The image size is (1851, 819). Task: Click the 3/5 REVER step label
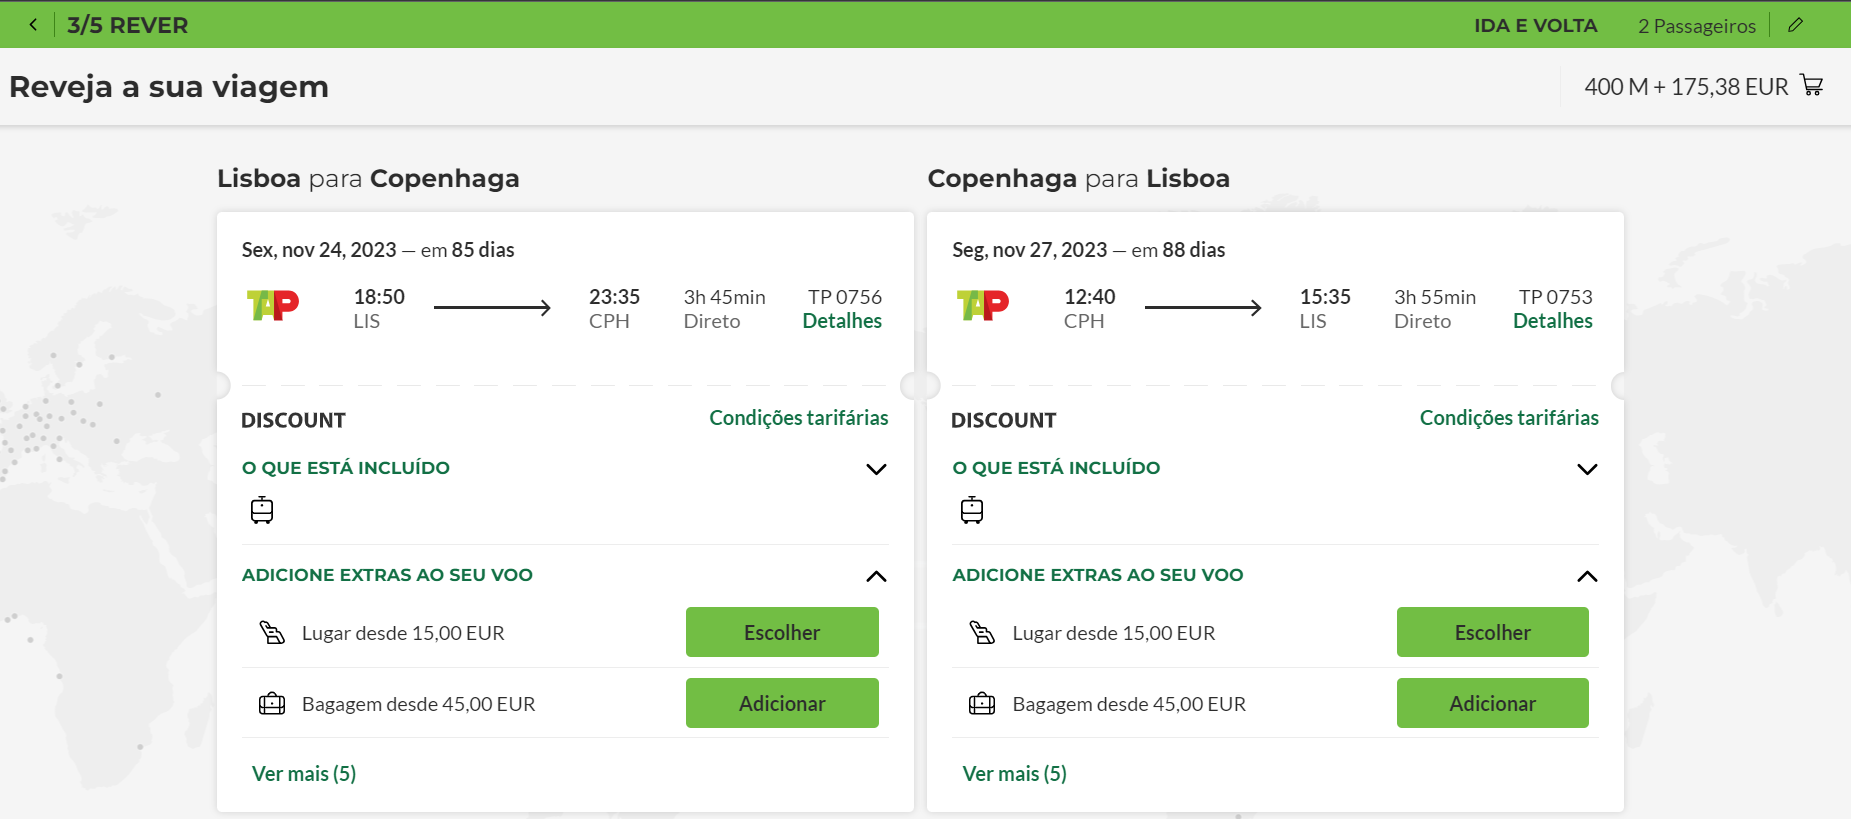pos(127,25)
